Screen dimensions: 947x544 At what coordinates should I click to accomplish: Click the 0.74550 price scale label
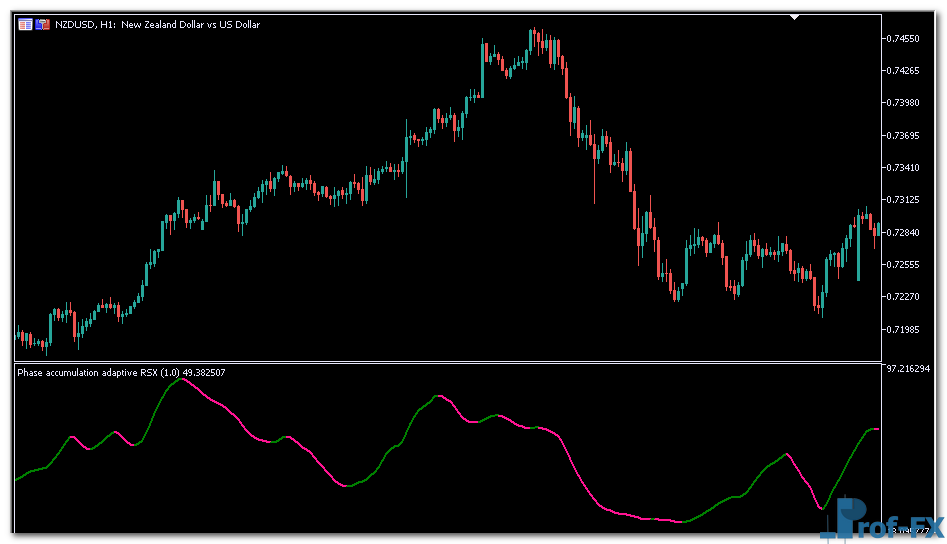(x=904, y=39)
